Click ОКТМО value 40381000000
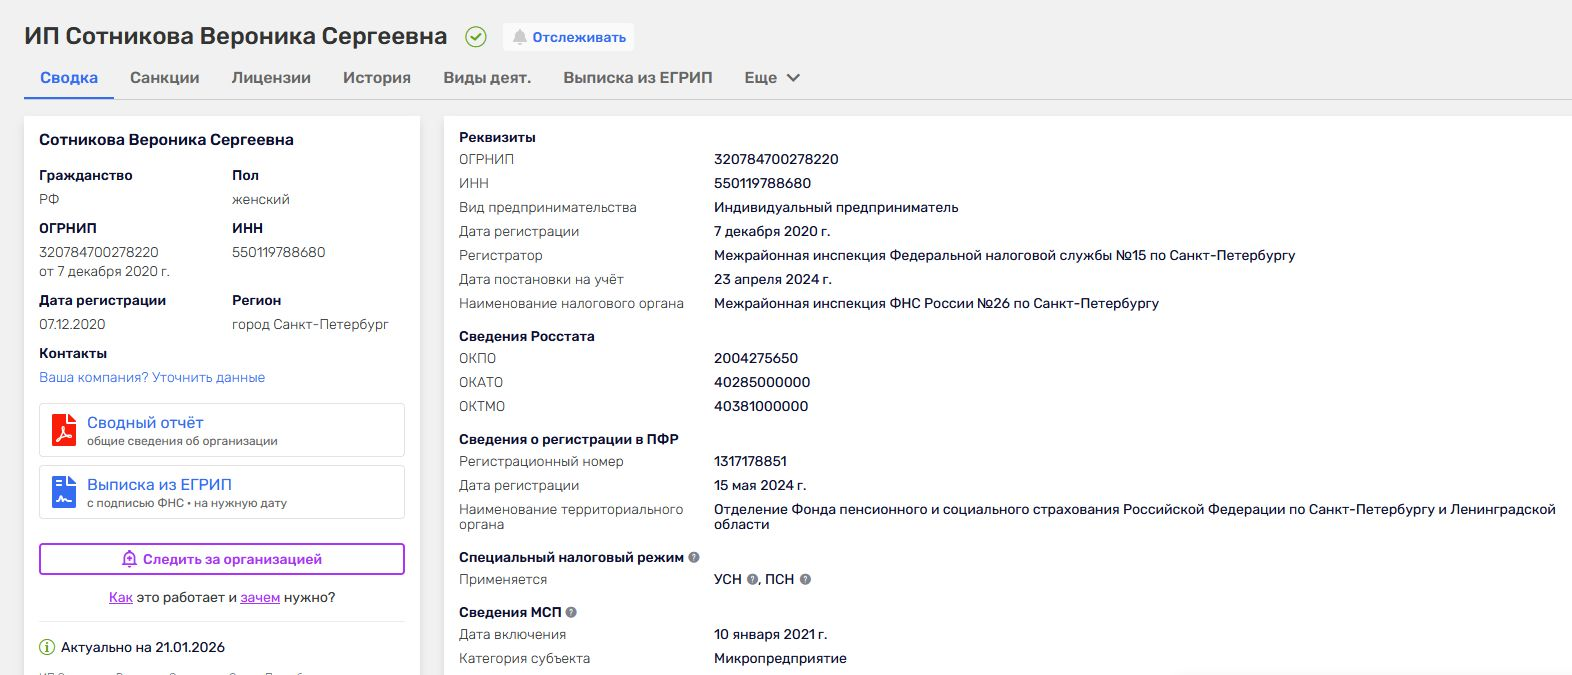This screenshot has width=1572, height=675. [761, 406]
